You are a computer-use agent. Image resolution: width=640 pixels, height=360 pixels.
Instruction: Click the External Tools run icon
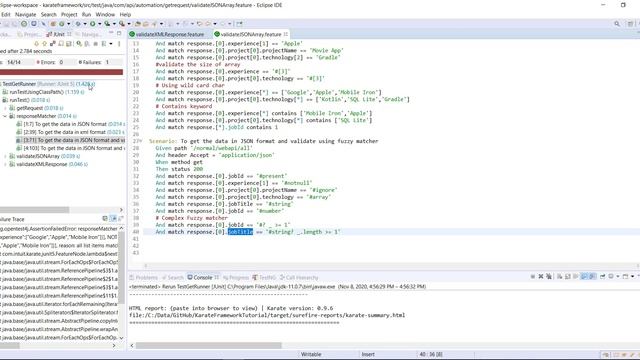coord(122,24)
